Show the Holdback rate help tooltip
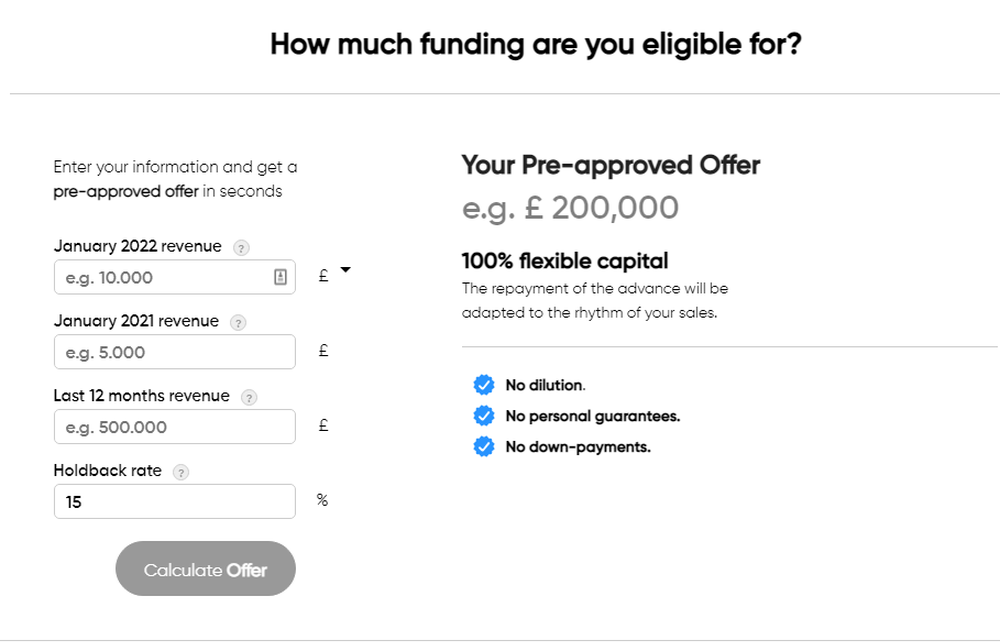 click(181, 472)
